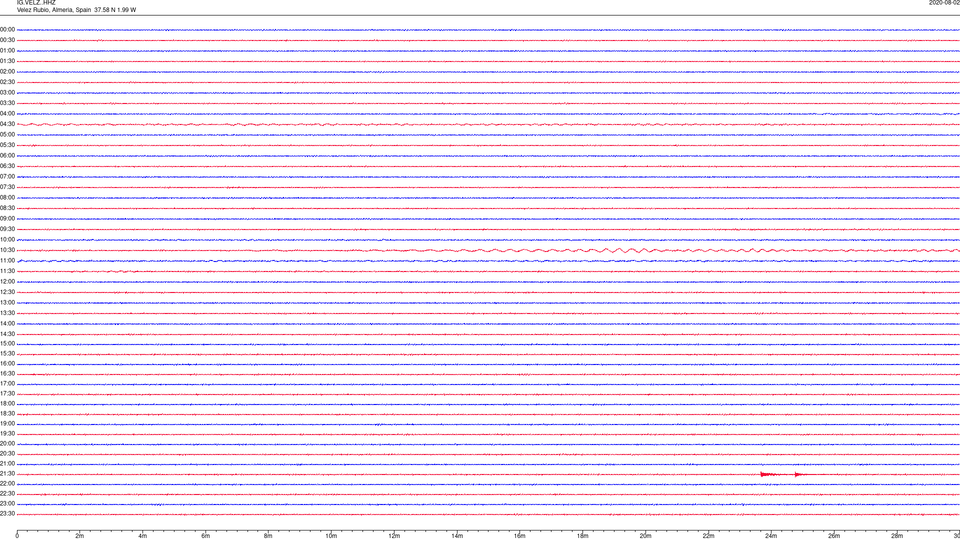Screen dimensions: 960x540
Task: Click the 18m axis tick label
Action: click(583, 536)
